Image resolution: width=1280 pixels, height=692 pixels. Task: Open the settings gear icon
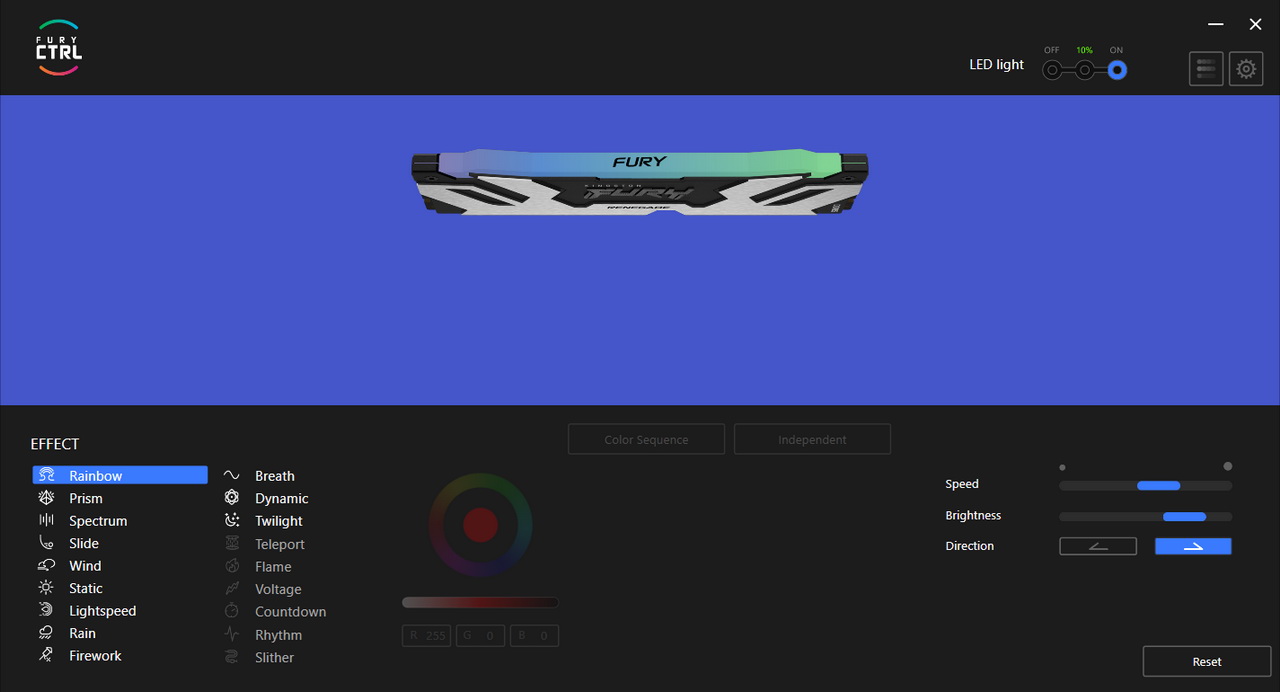[1246, 69]
